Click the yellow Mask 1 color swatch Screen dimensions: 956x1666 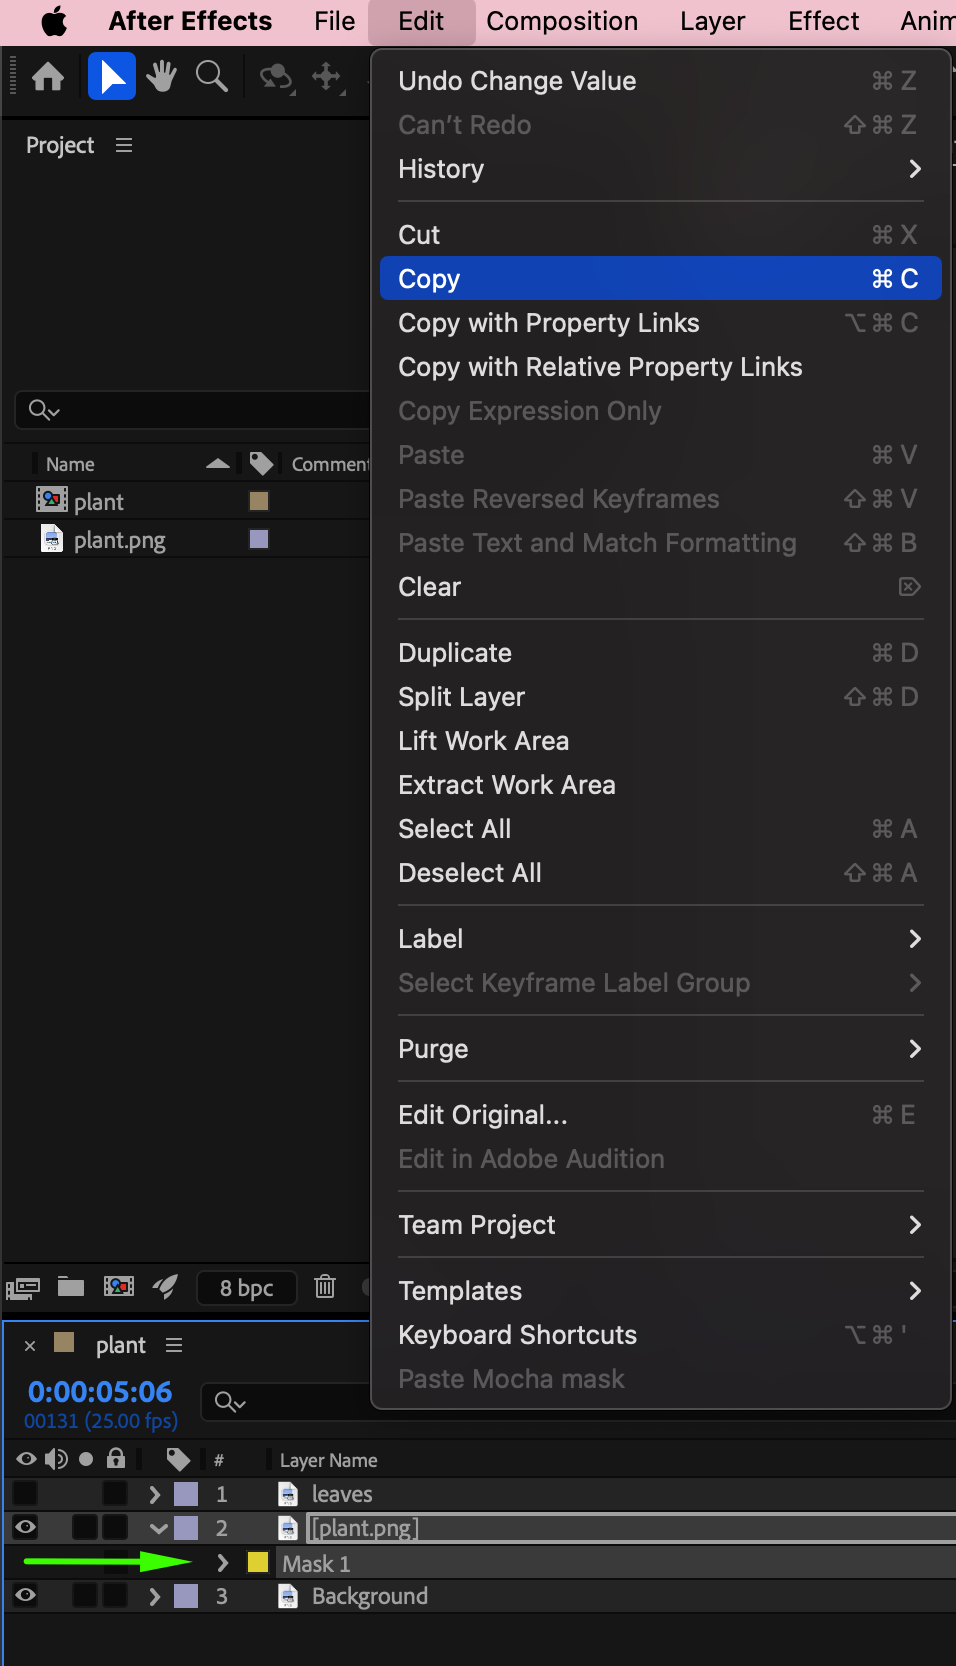[x=258, y=1563]
